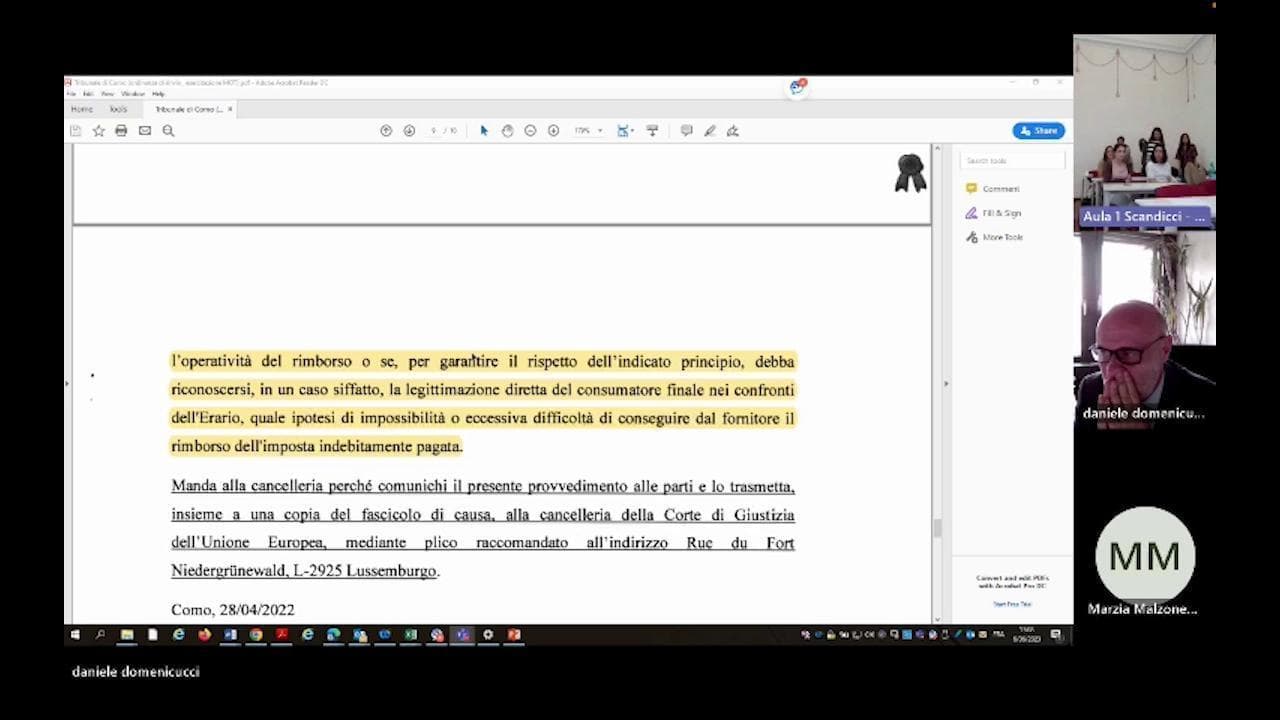This screenshot has height=720, width=1280.
Task: Open Windows taskbar search
Action: [100, 634]
